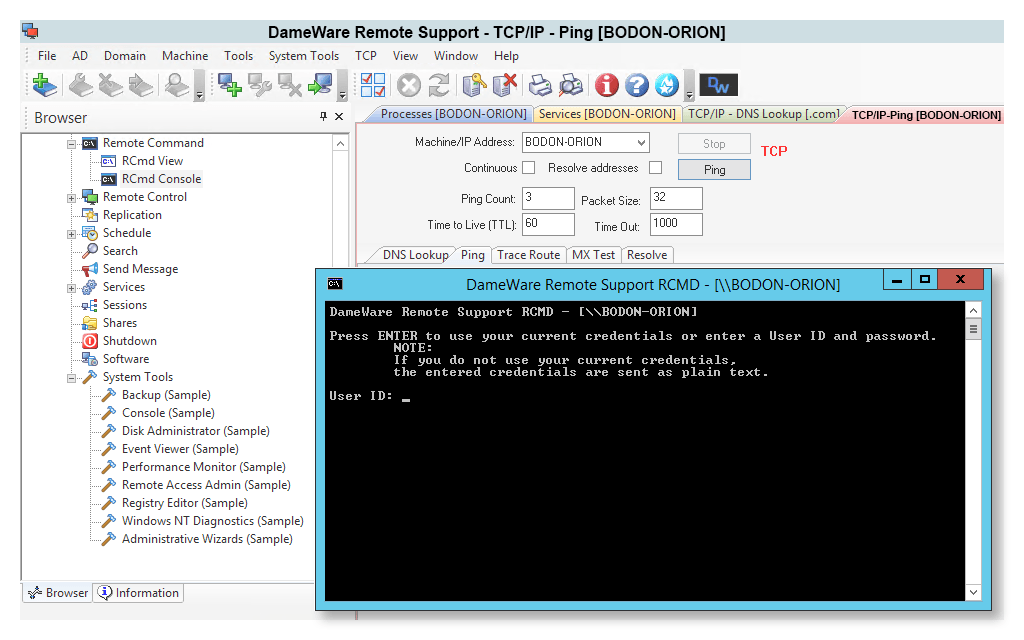
Task: Switch to the Trace Route tab
Action: tap(528, 255)
